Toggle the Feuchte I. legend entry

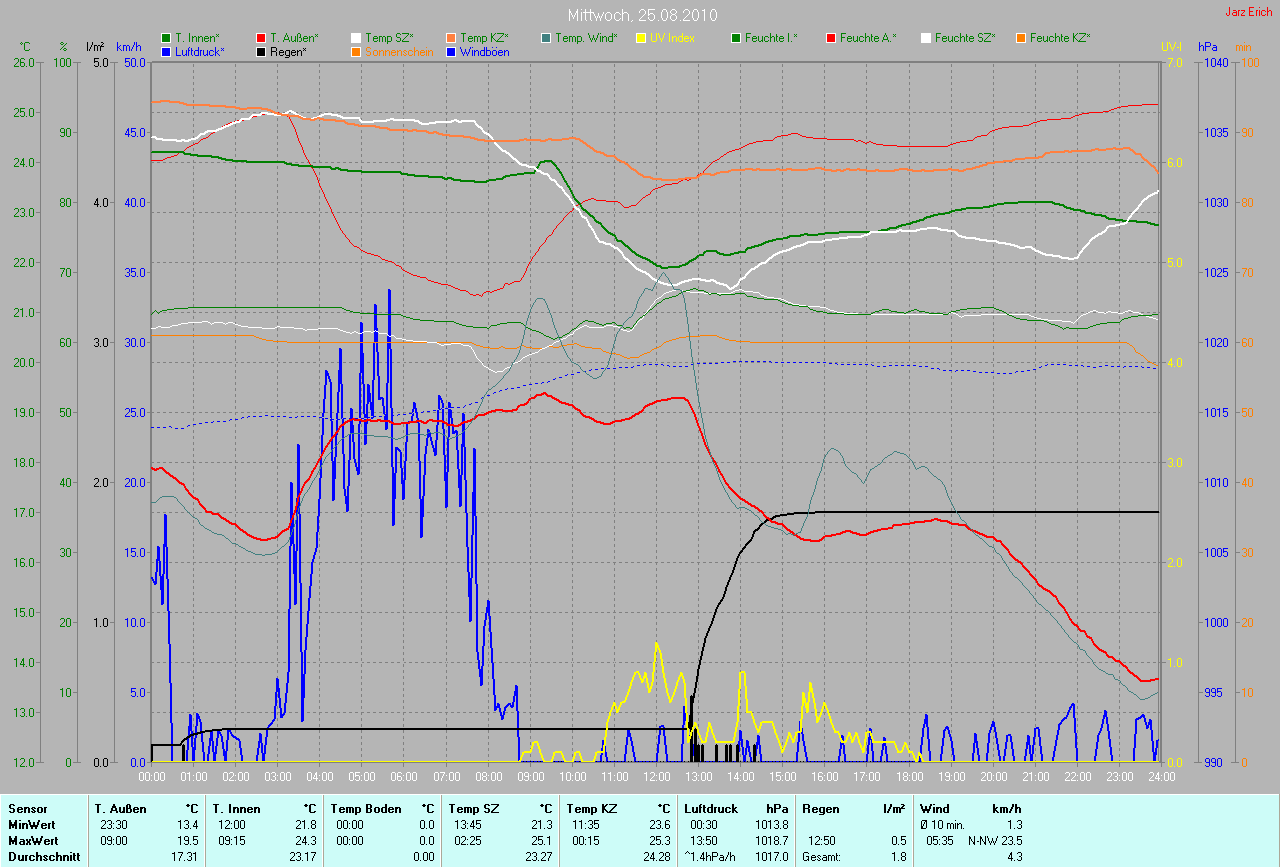coord(776,38)
